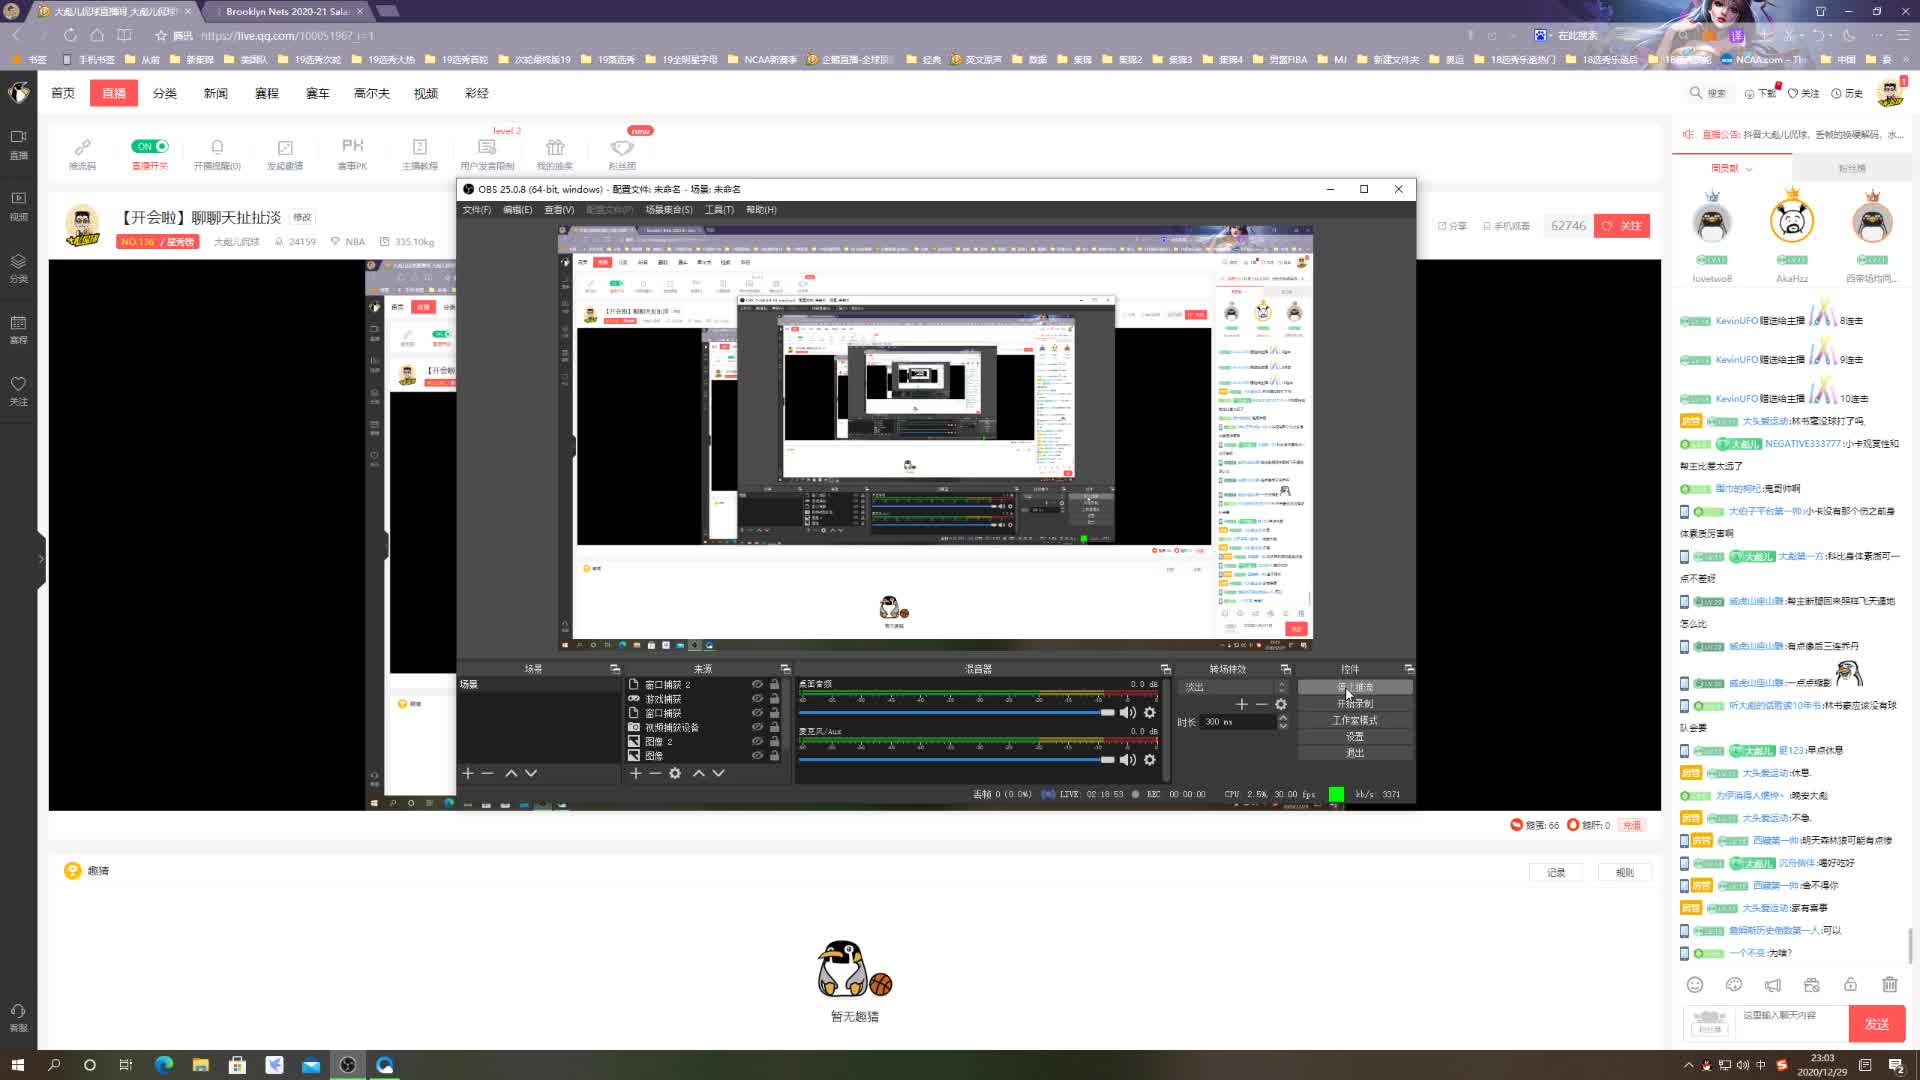Mute the desktop audio speaker icon
The image size is (1920, 1080).
(x=1128, y=712)
